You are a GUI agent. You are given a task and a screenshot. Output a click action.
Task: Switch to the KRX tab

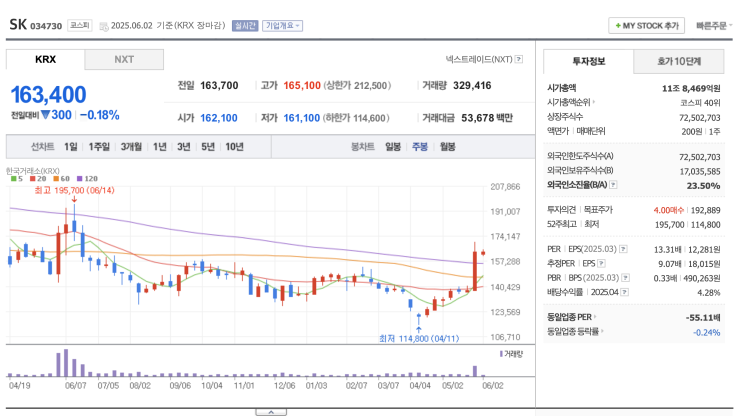[x=45, y=60]
